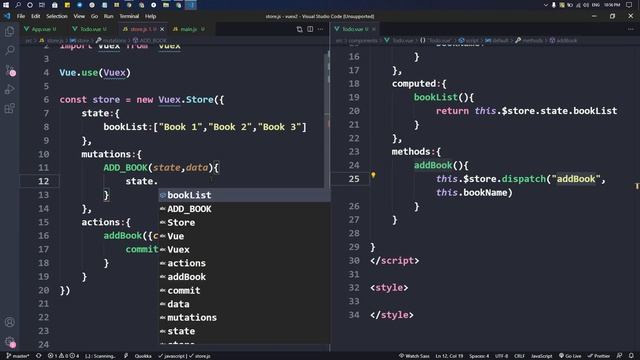This screenshot has width=640, height=360.
Task: Open the Explorer view in activity bar
Action: 10,31
